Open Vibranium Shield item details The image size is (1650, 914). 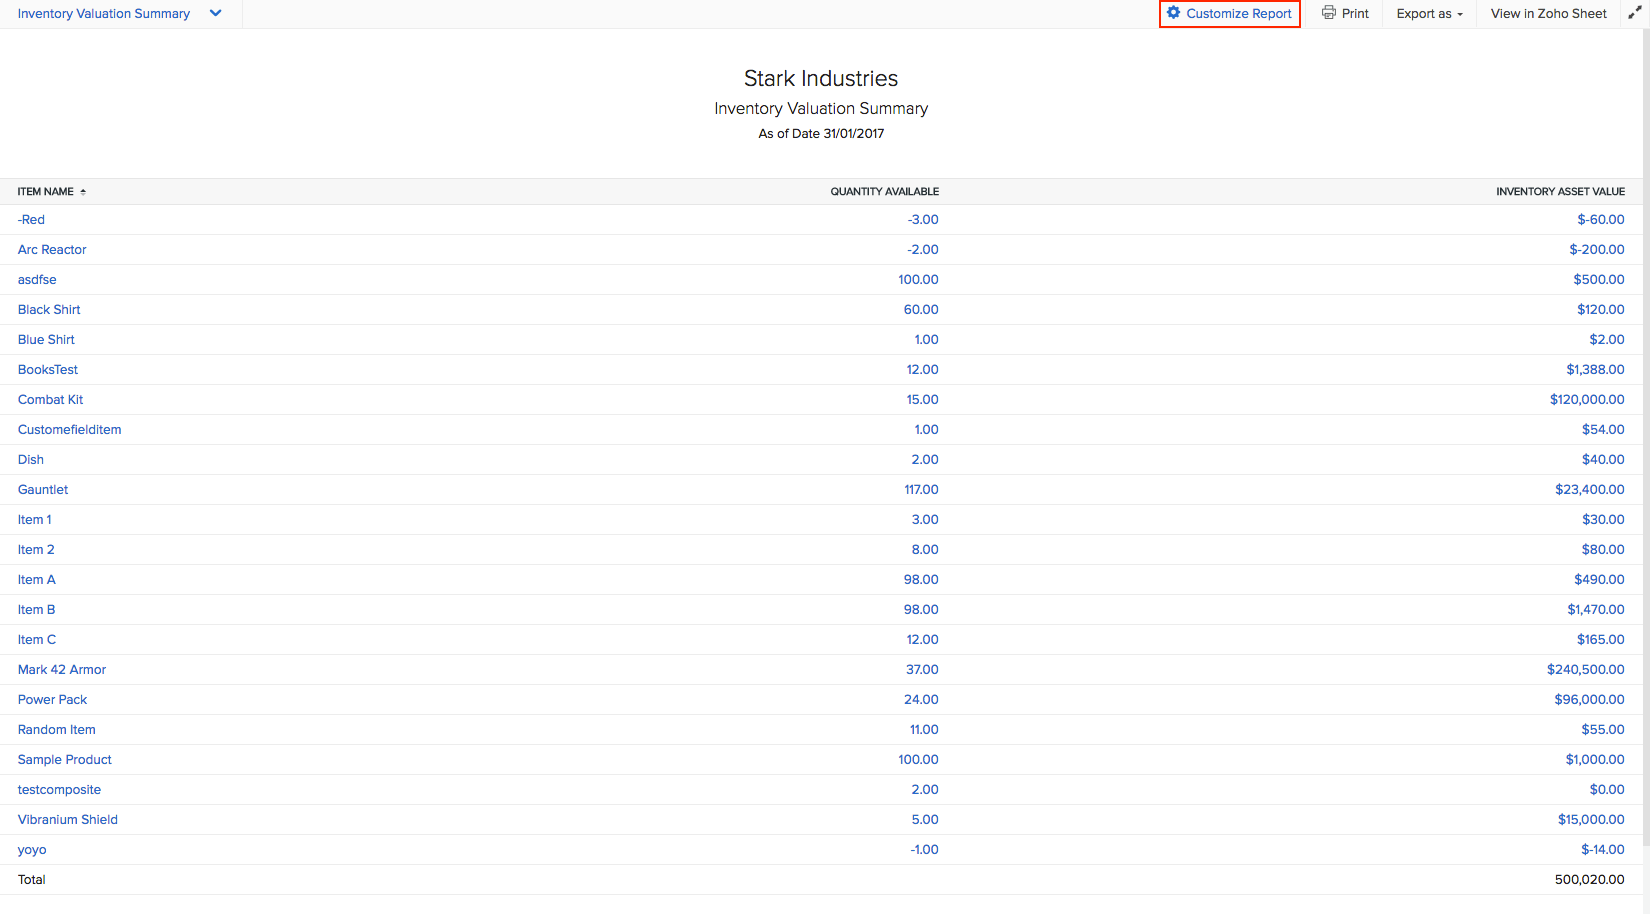pos(68,820)
